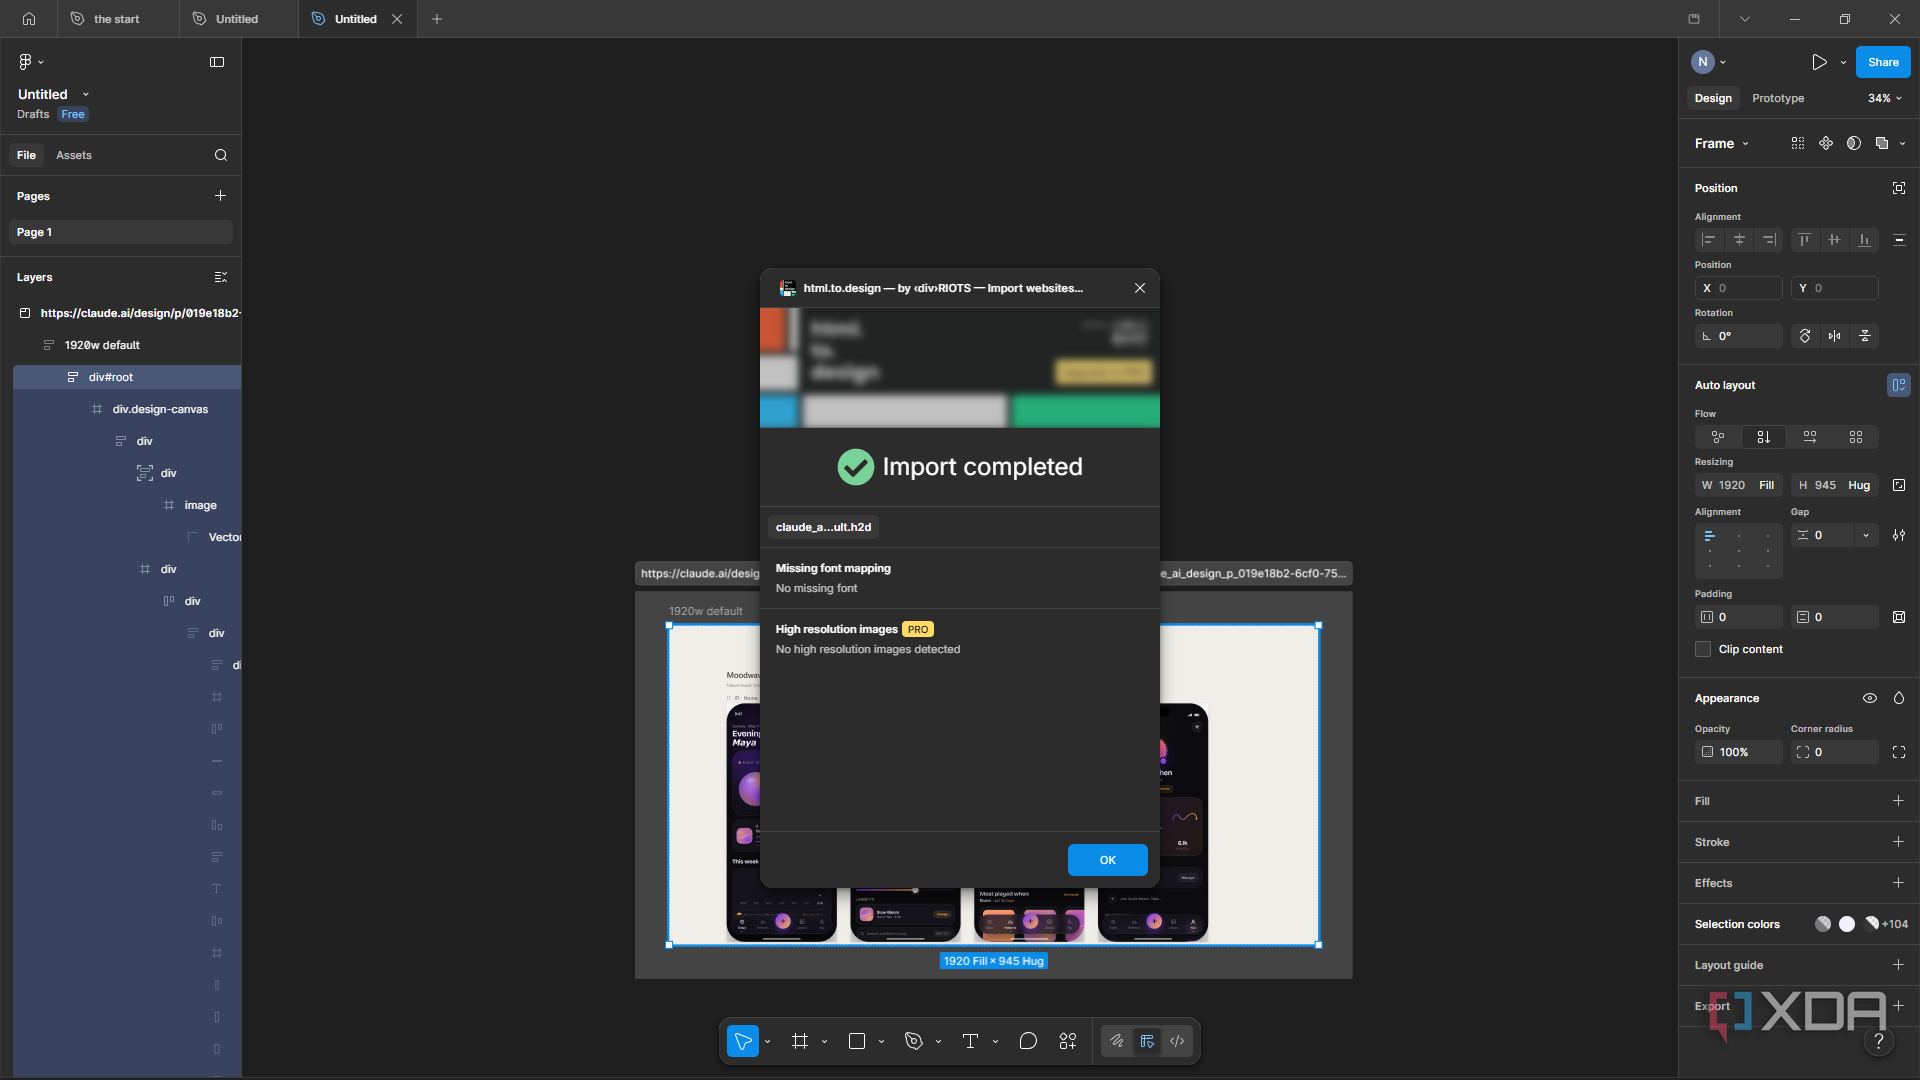Screen dimensions: 1920x1080
Task: Click the white selection color swatch
Action: tap(1847, 924)
